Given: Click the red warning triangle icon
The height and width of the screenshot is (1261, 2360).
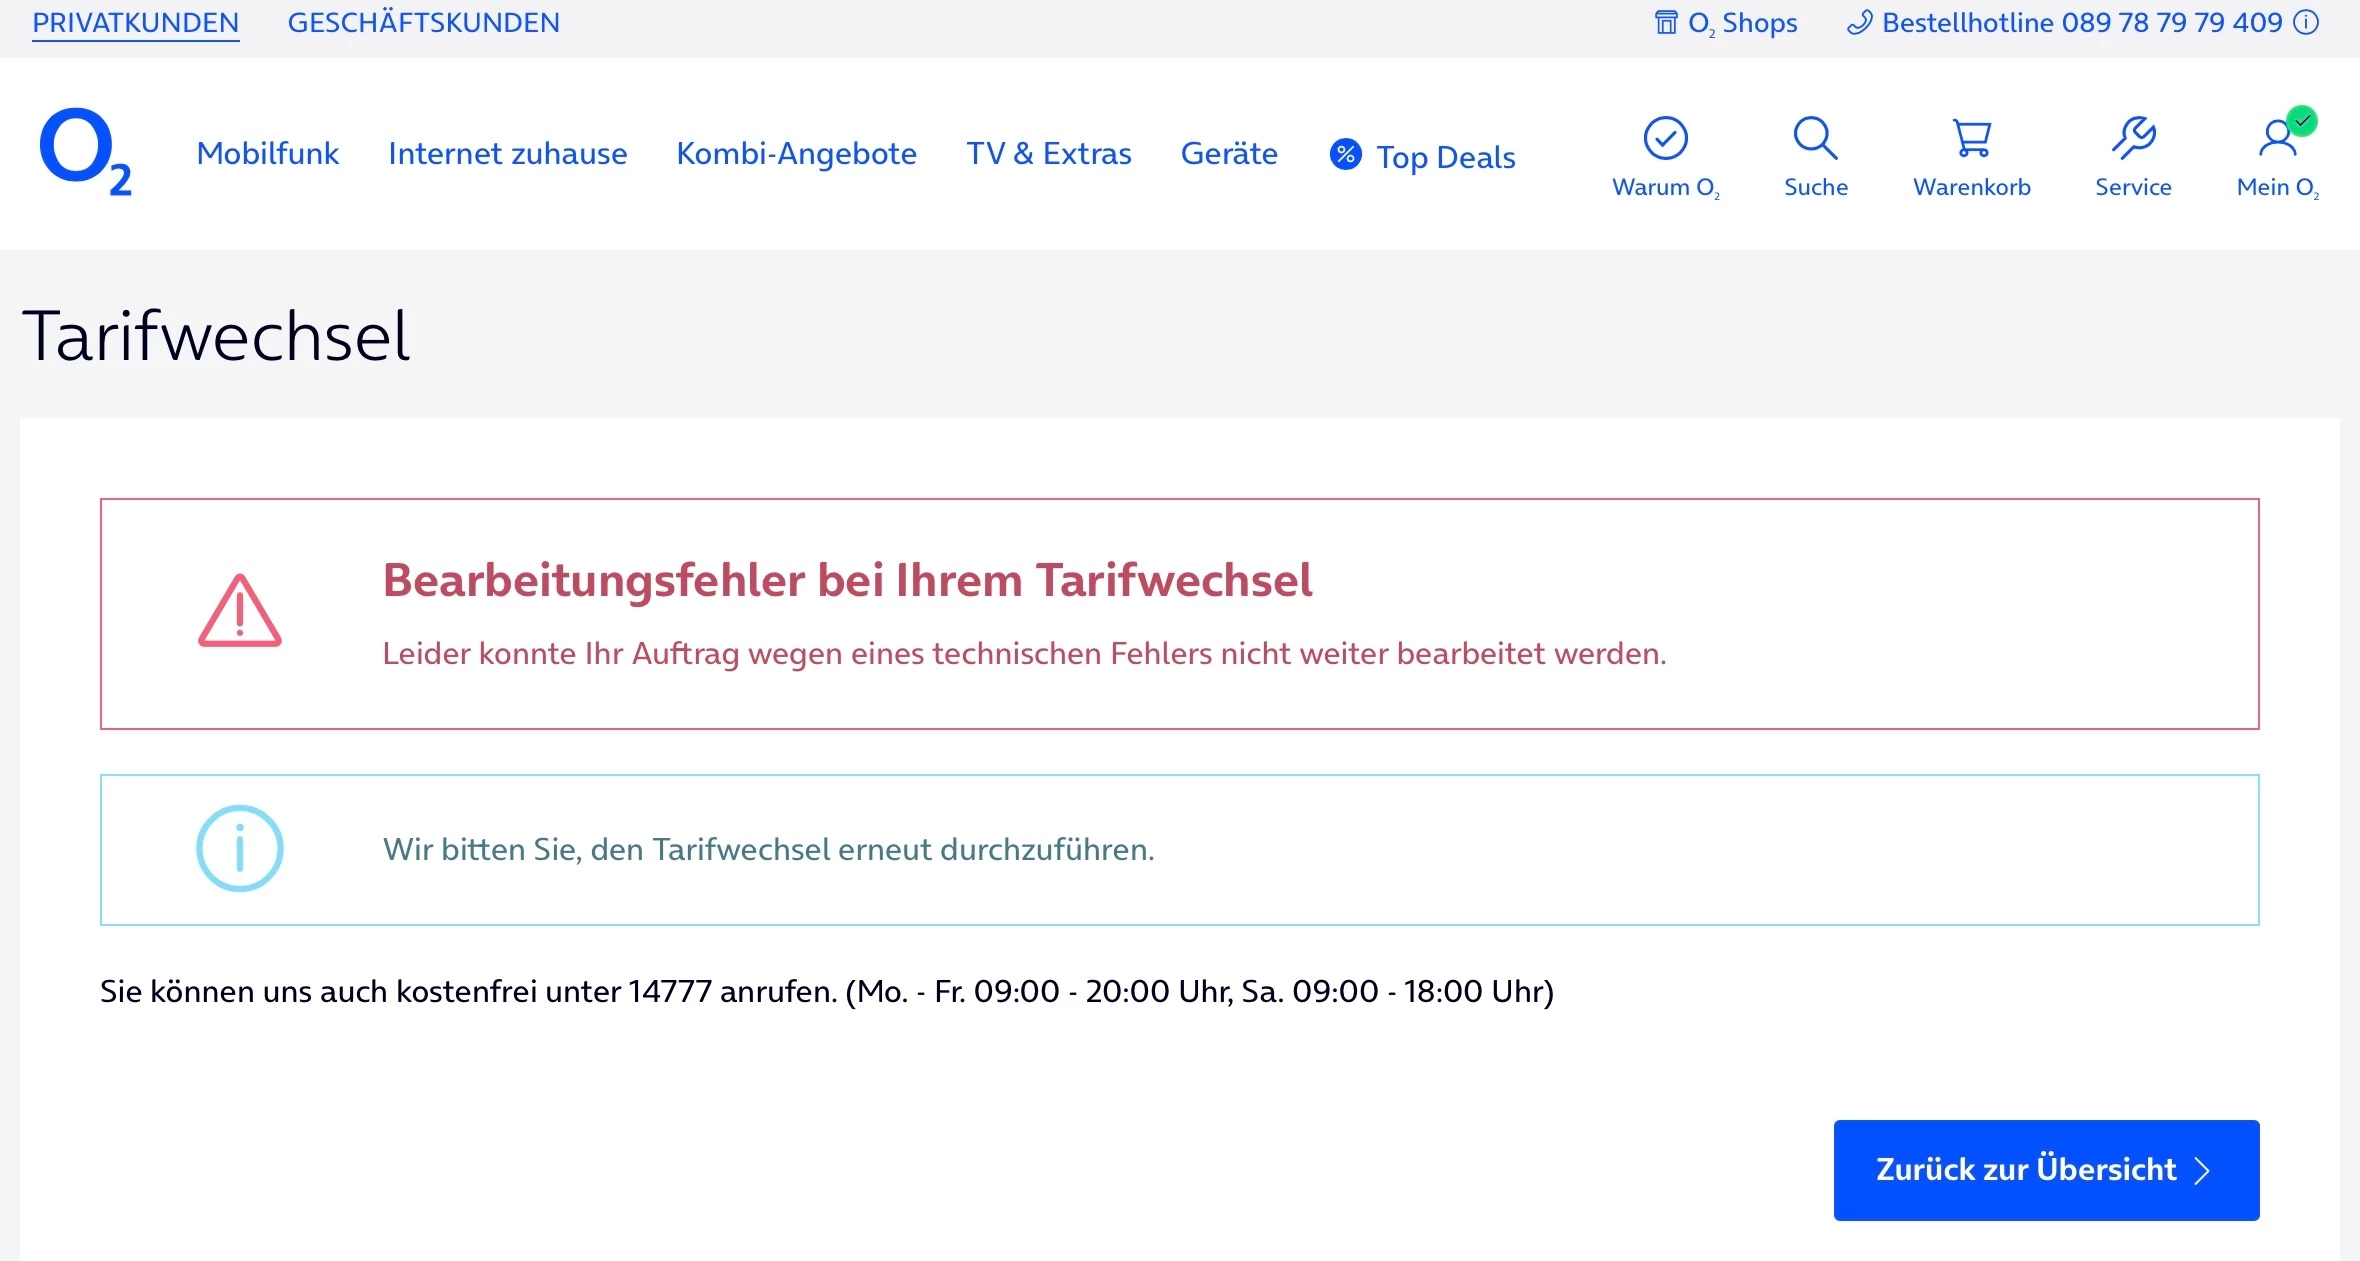Looking at the screenshot, I should tap(240, 612).
